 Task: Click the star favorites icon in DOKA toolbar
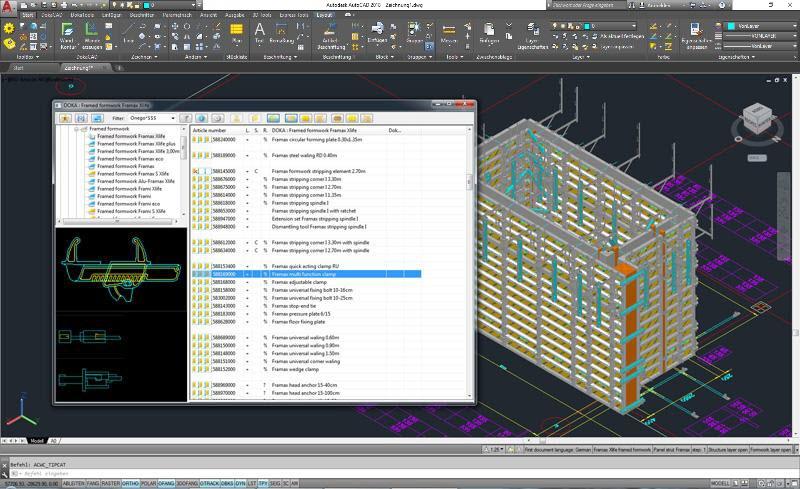(x=65, y=118)
